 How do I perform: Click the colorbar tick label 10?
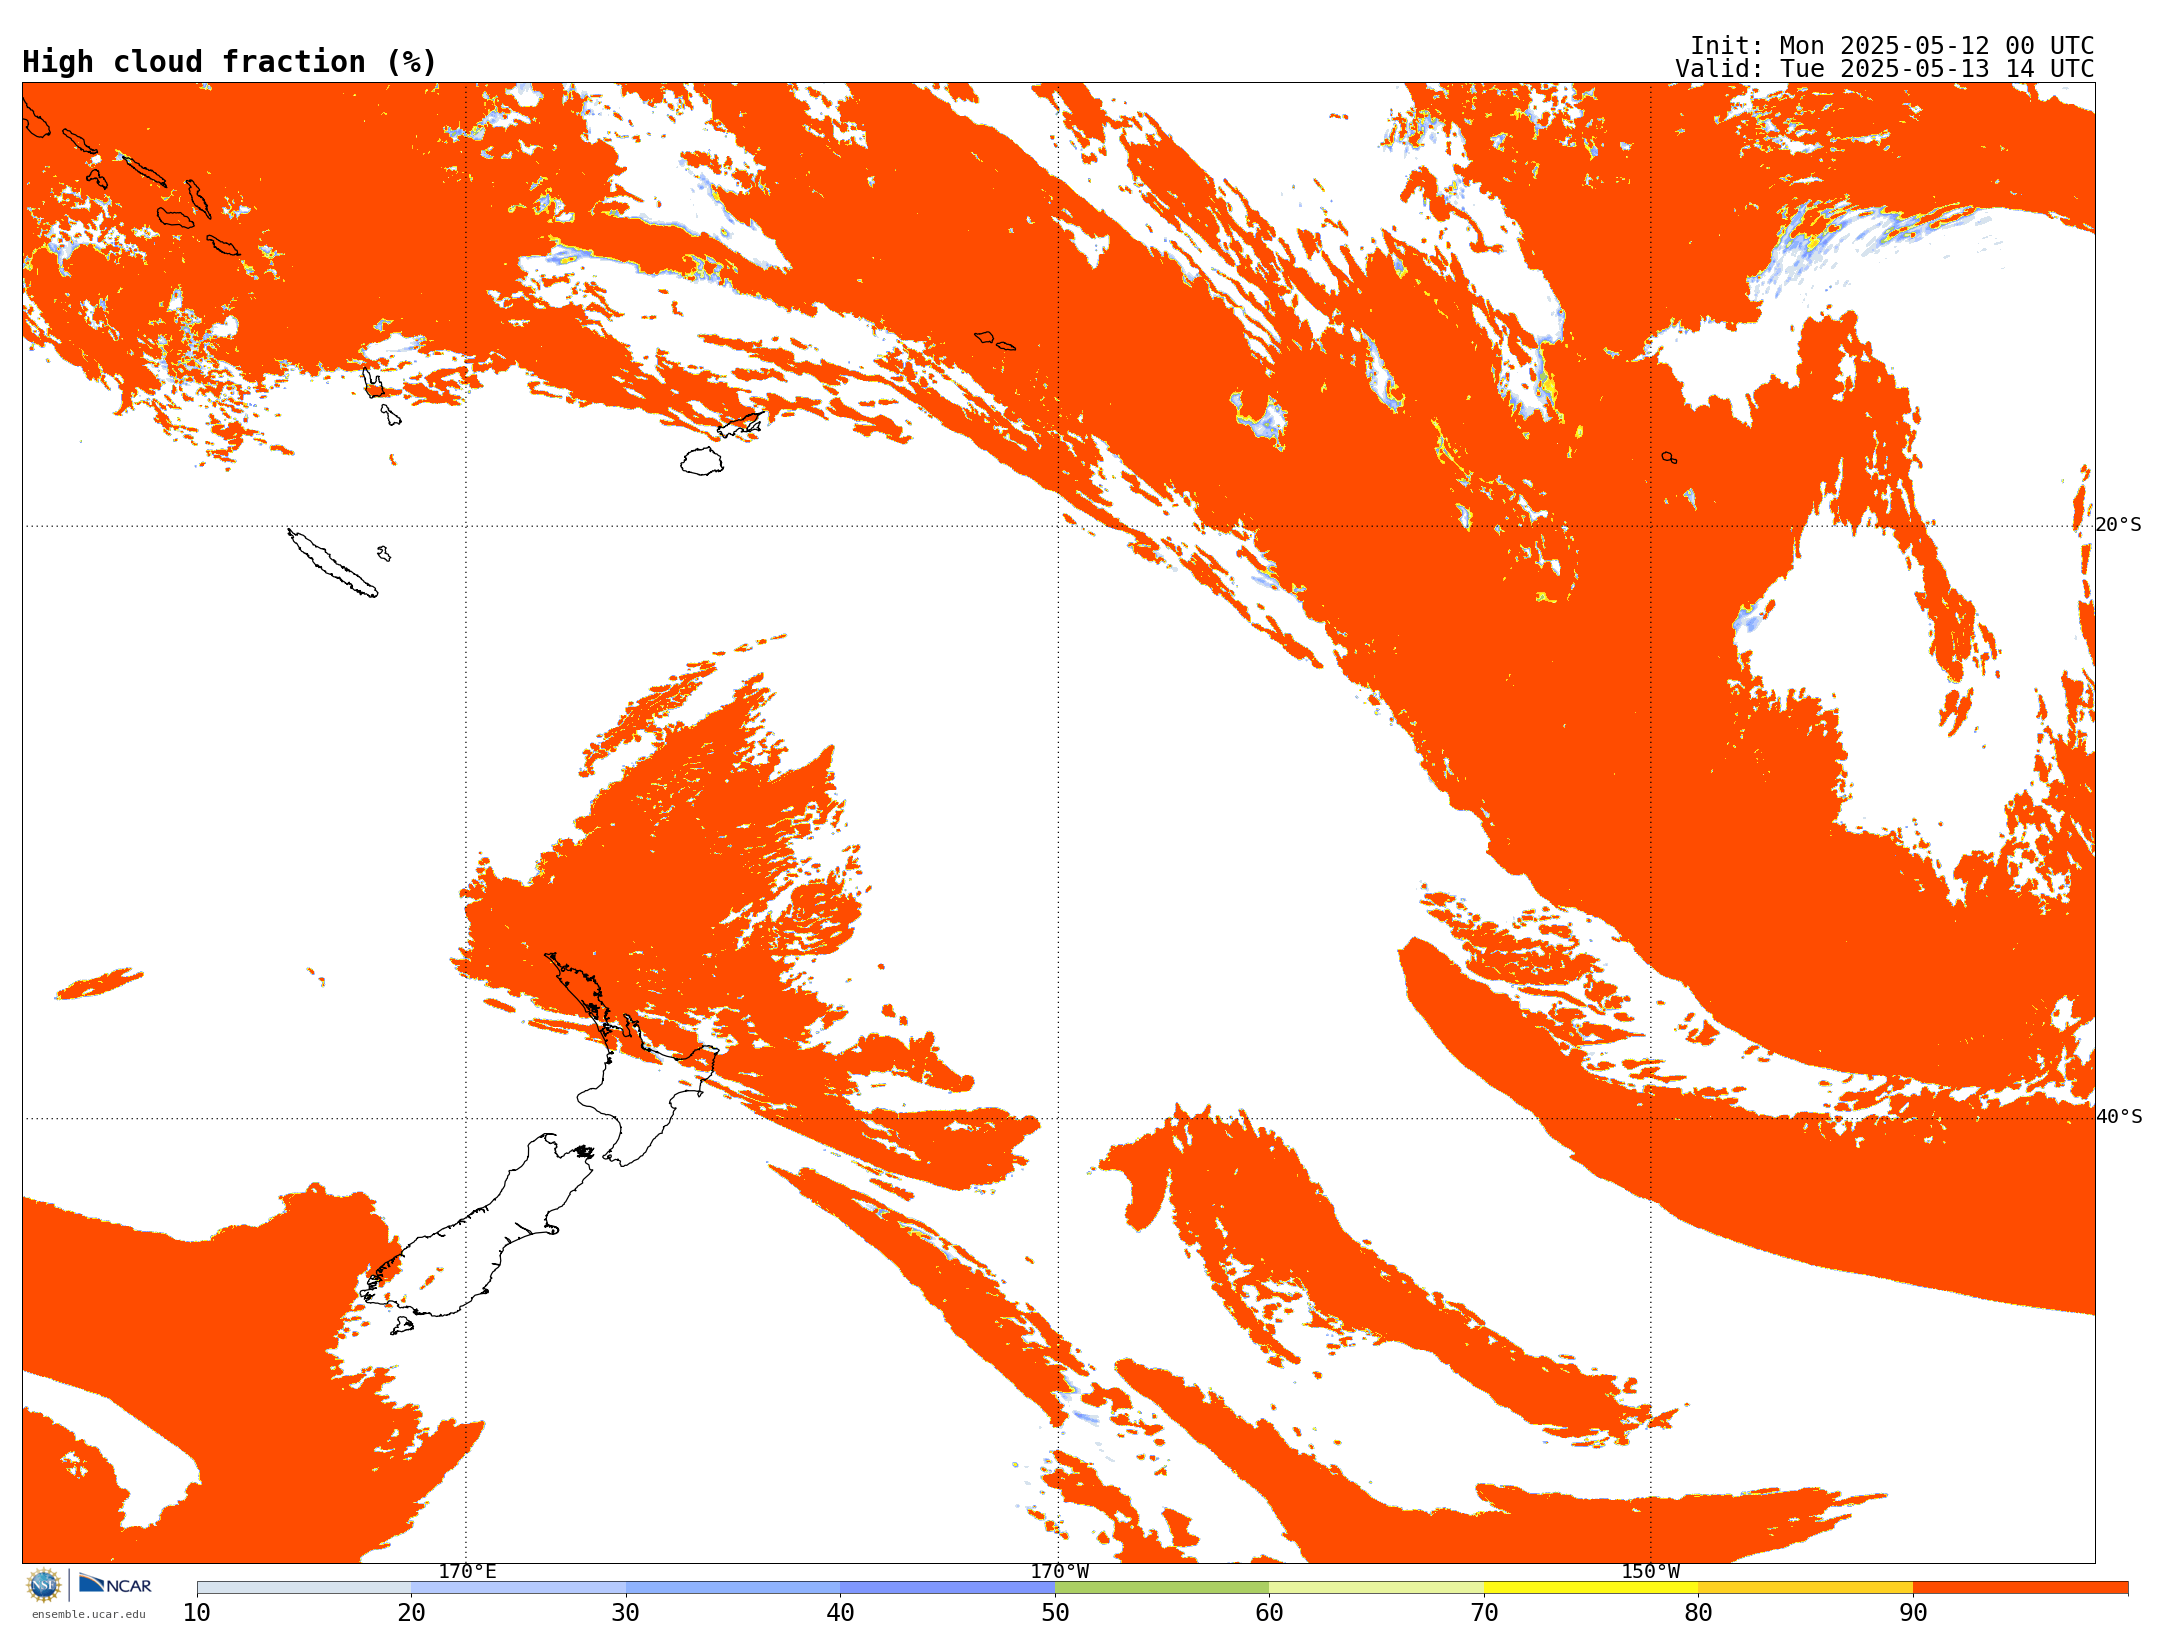[197, 1613]
